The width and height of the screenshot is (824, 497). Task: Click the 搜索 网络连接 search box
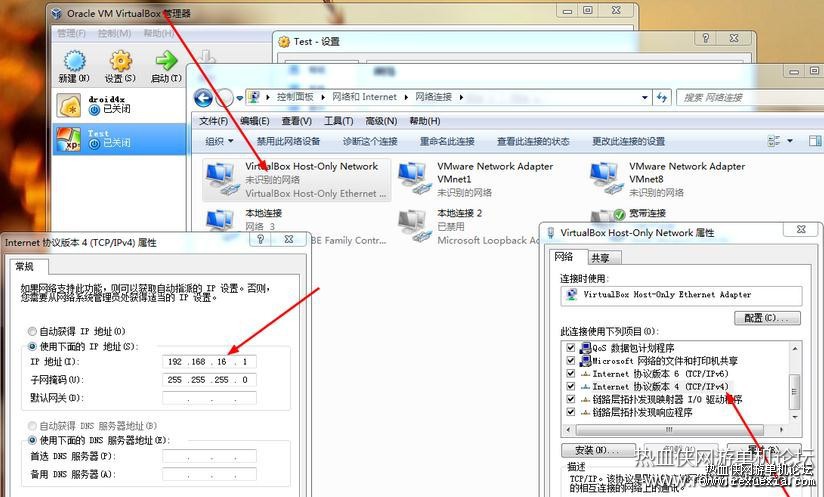tap(751, 97)
